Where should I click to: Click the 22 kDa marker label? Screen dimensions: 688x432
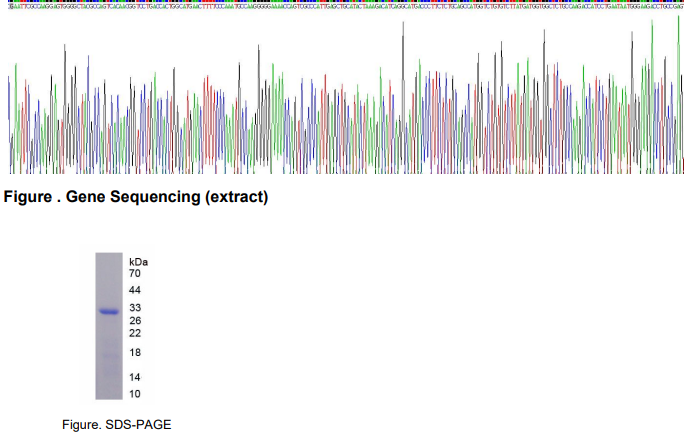135,333
